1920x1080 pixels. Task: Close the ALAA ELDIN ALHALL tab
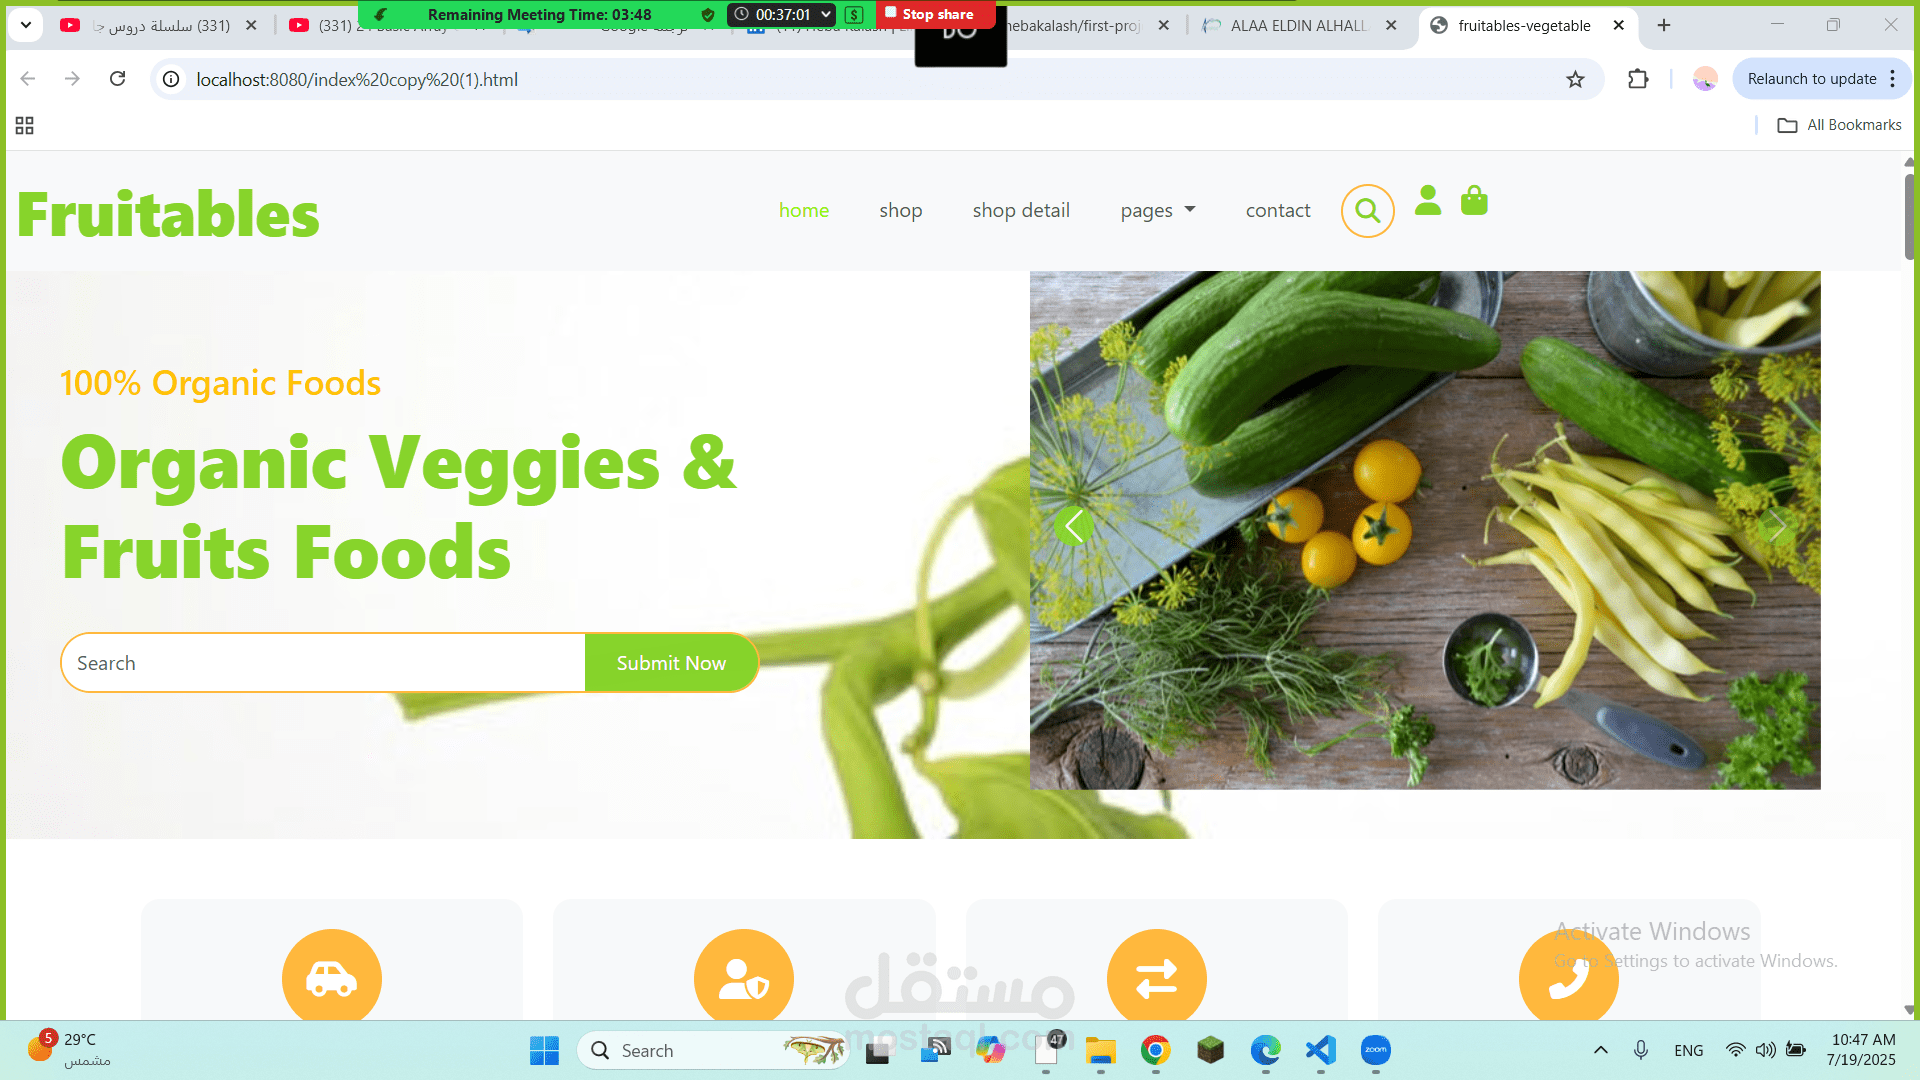point(1391,25)
